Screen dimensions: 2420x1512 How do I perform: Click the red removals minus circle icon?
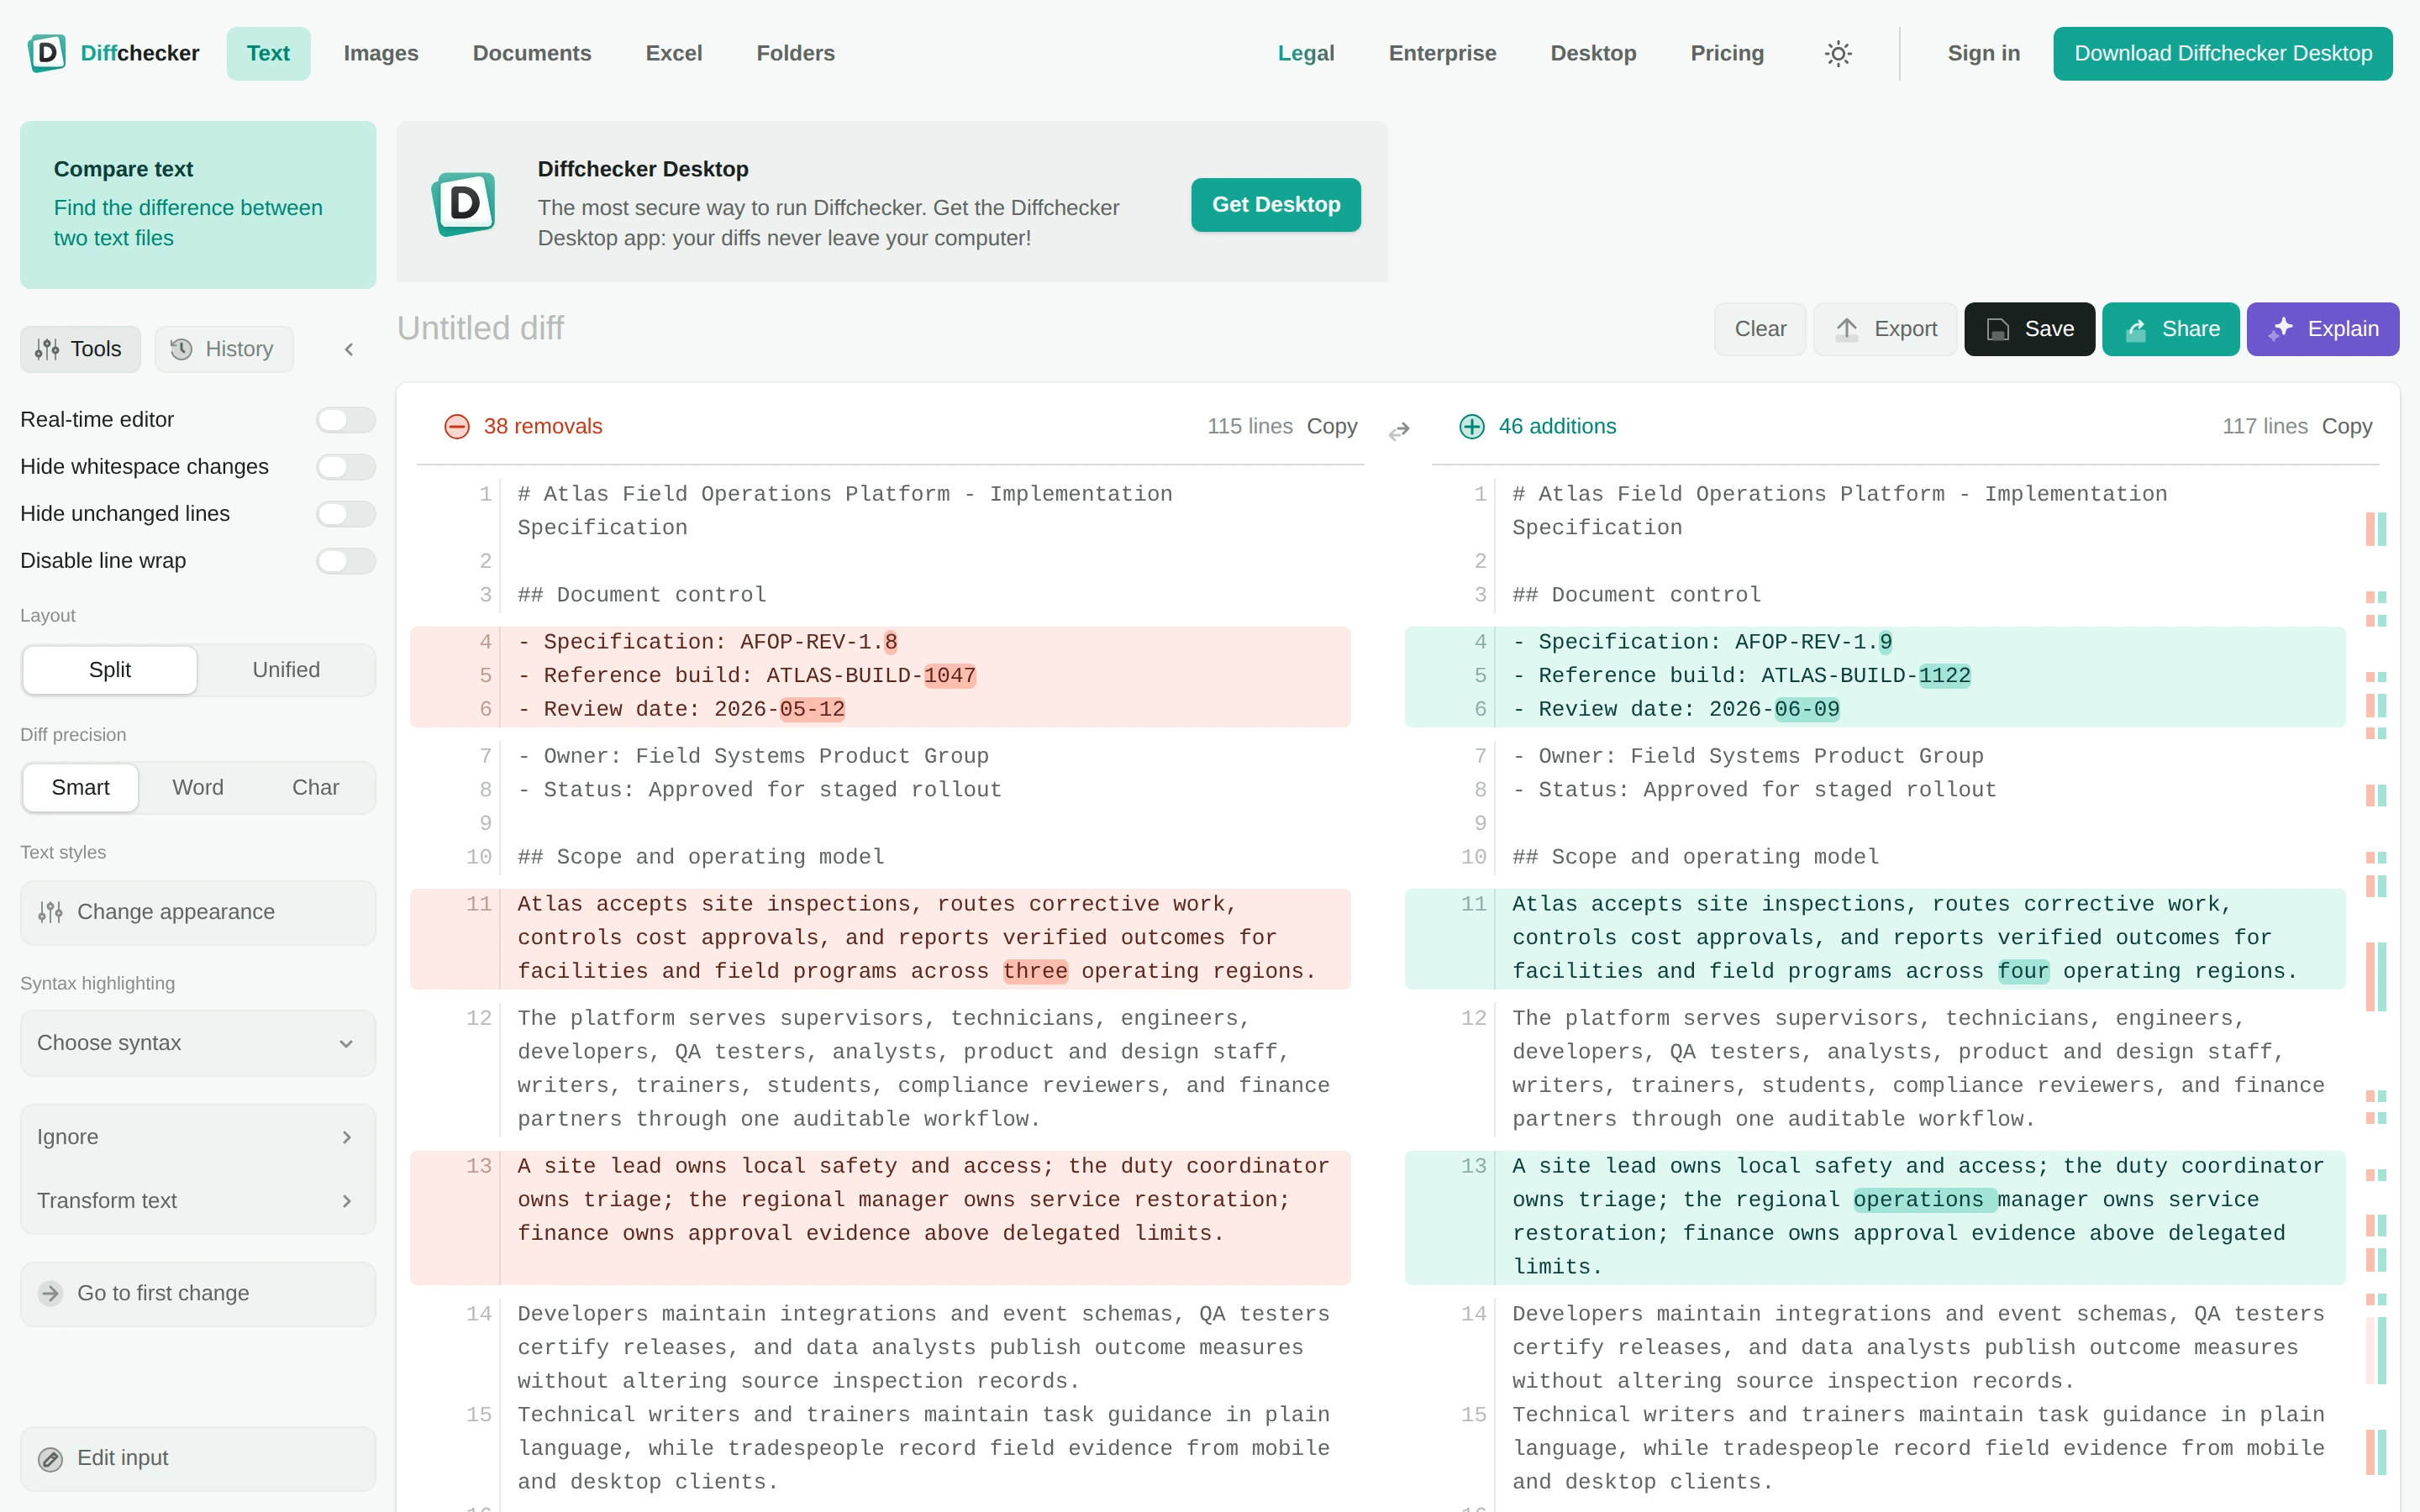[x=457, y=427]
